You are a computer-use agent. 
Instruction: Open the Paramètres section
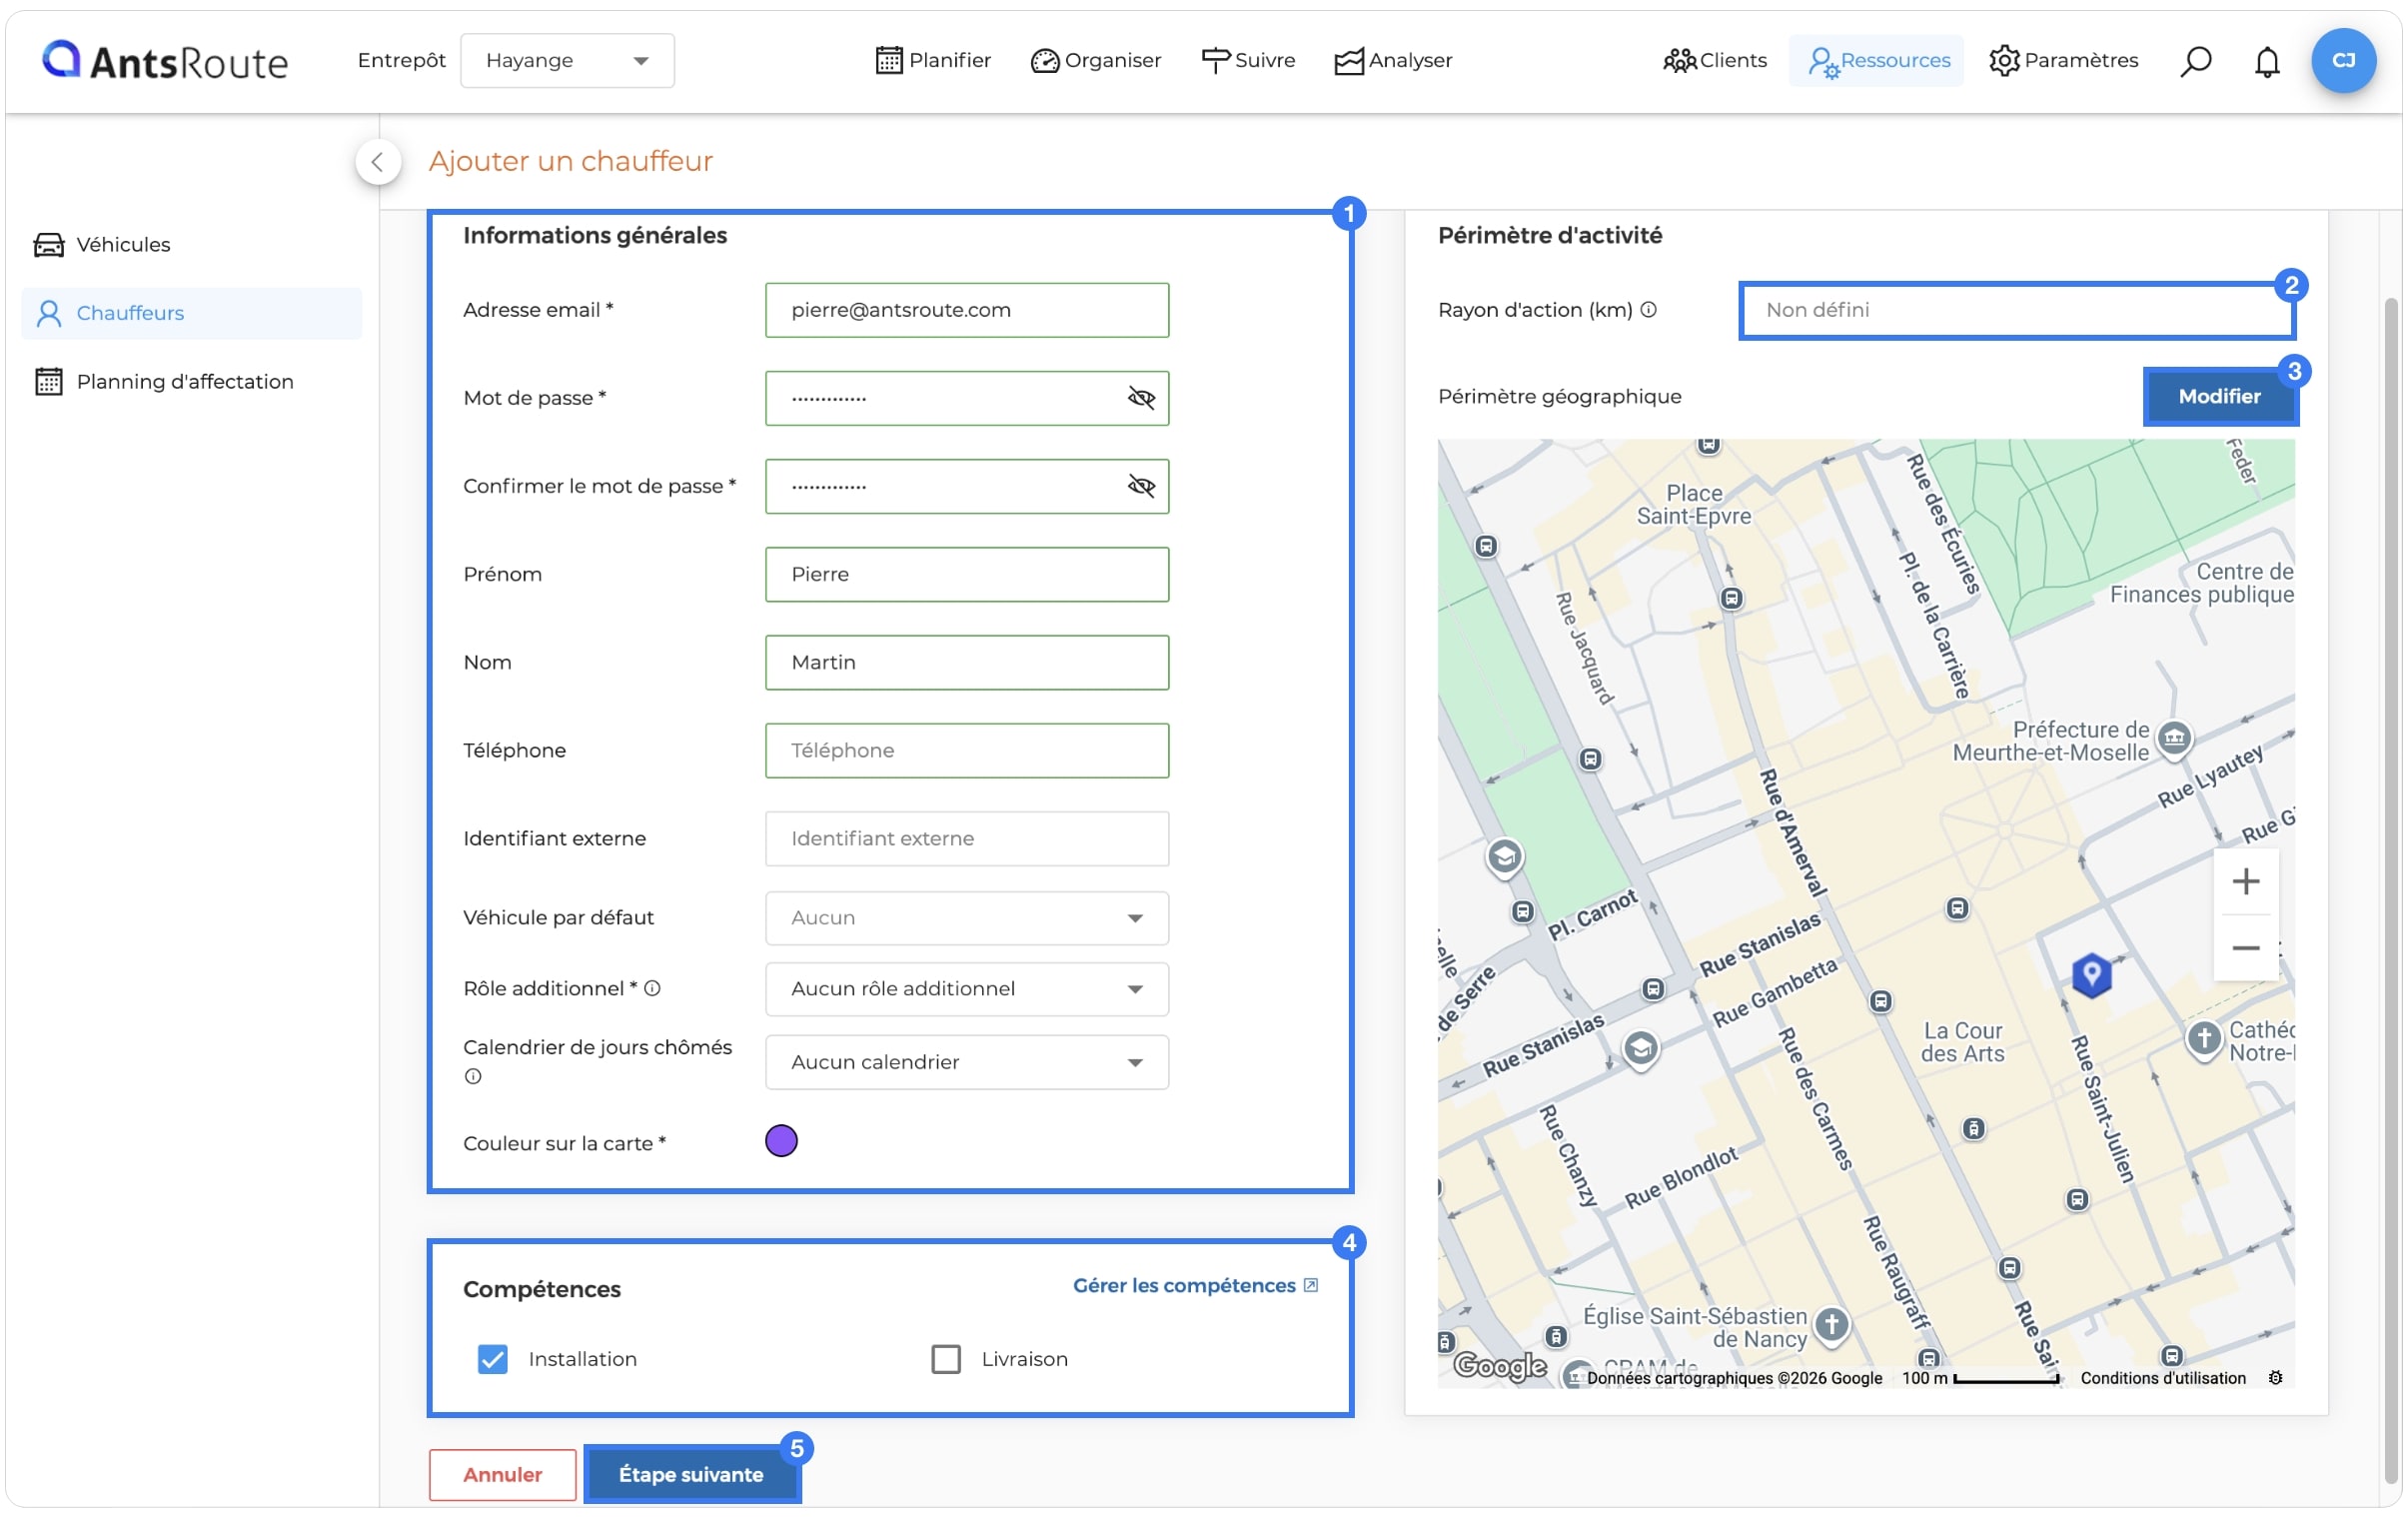tap(2062, 61)
